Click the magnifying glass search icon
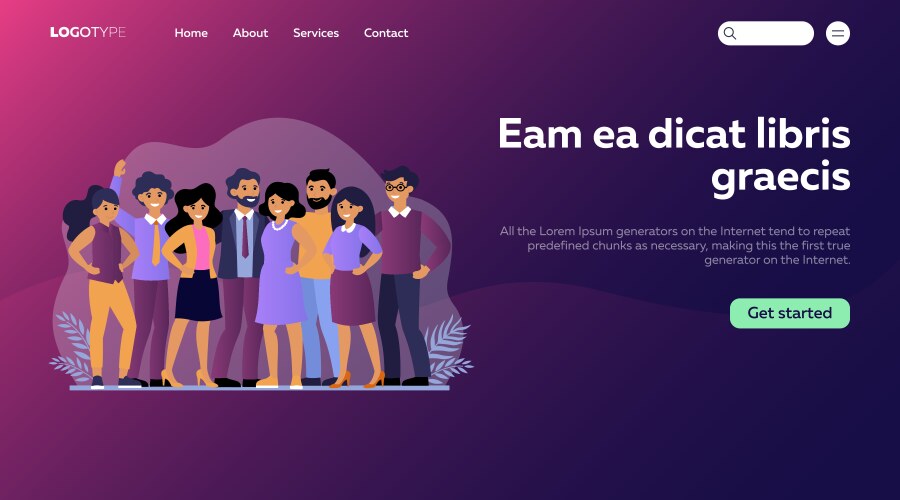 coord(730,33)
